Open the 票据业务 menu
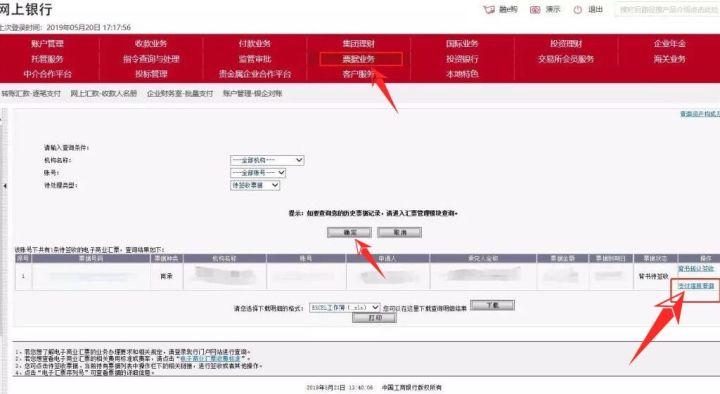This screenshot has height=394, width=720. coord(361,59)
